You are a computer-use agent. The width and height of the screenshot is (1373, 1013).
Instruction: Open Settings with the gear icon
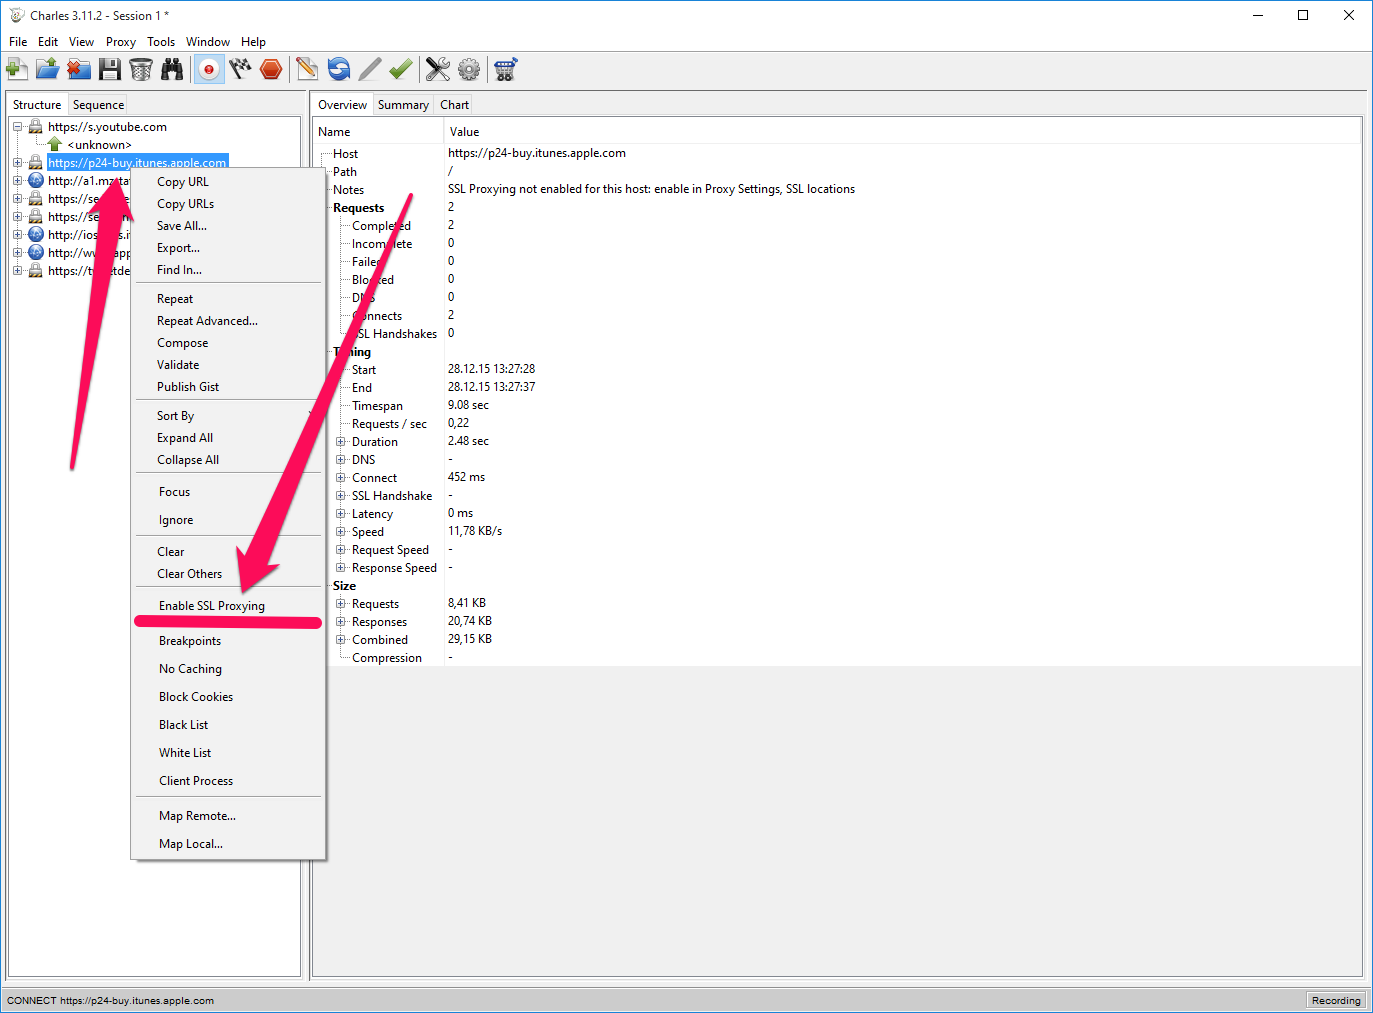469,69
